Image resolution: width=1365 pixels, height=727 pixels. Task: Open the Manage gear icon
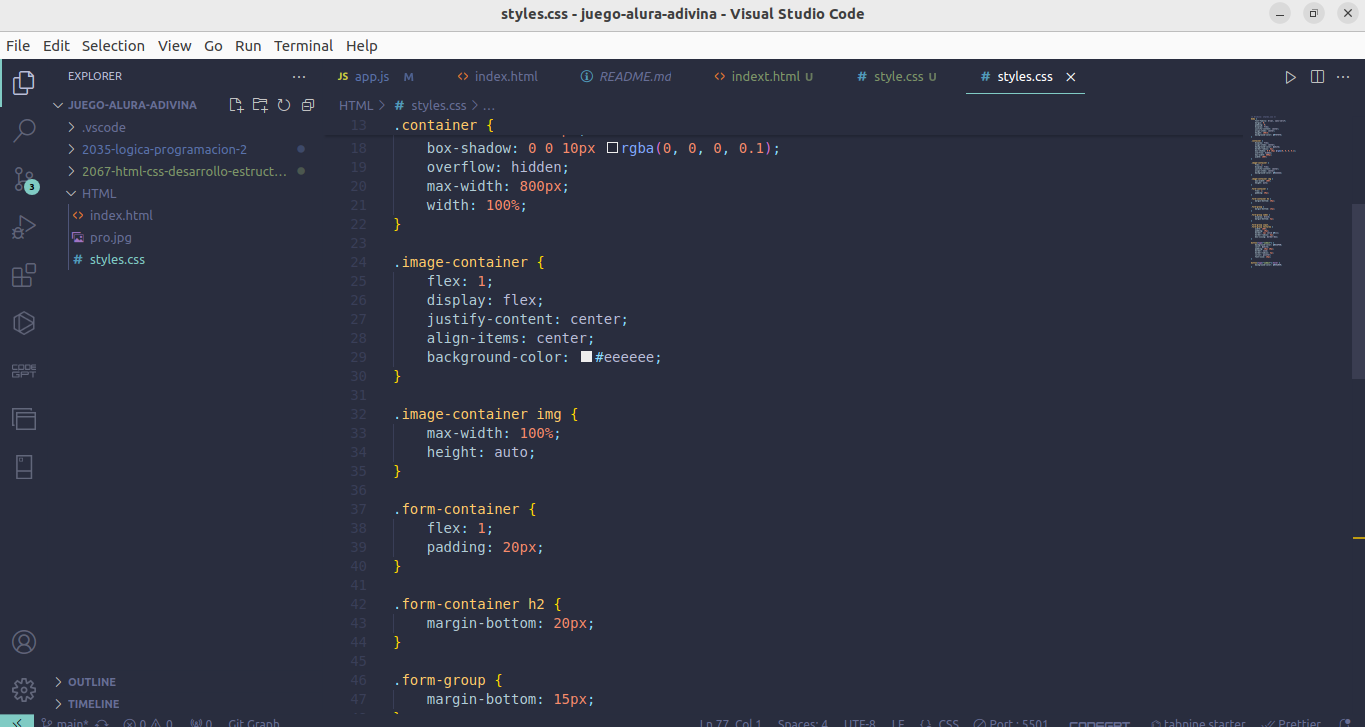[x=24, y=690]
